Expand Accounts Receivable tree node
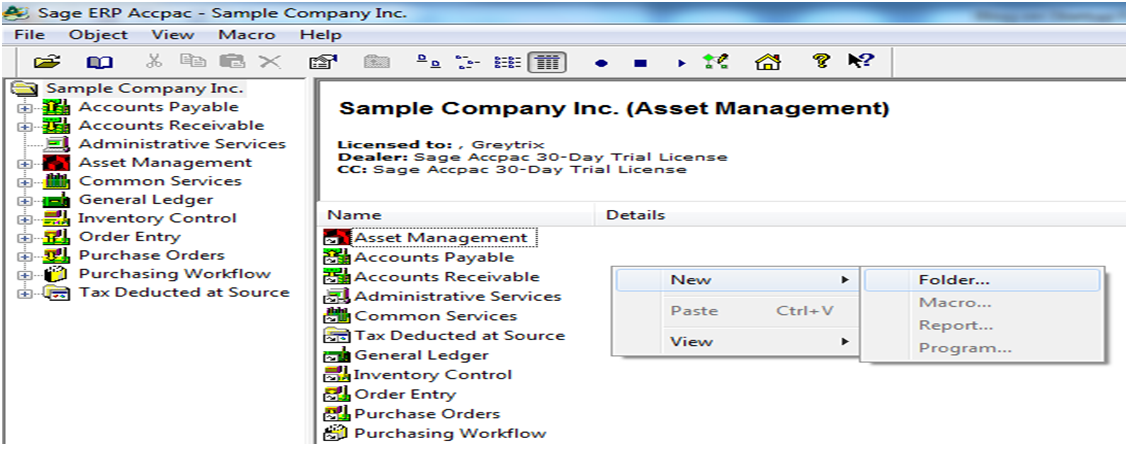This screenshot has width=1128, height=452. pos(26,127)
